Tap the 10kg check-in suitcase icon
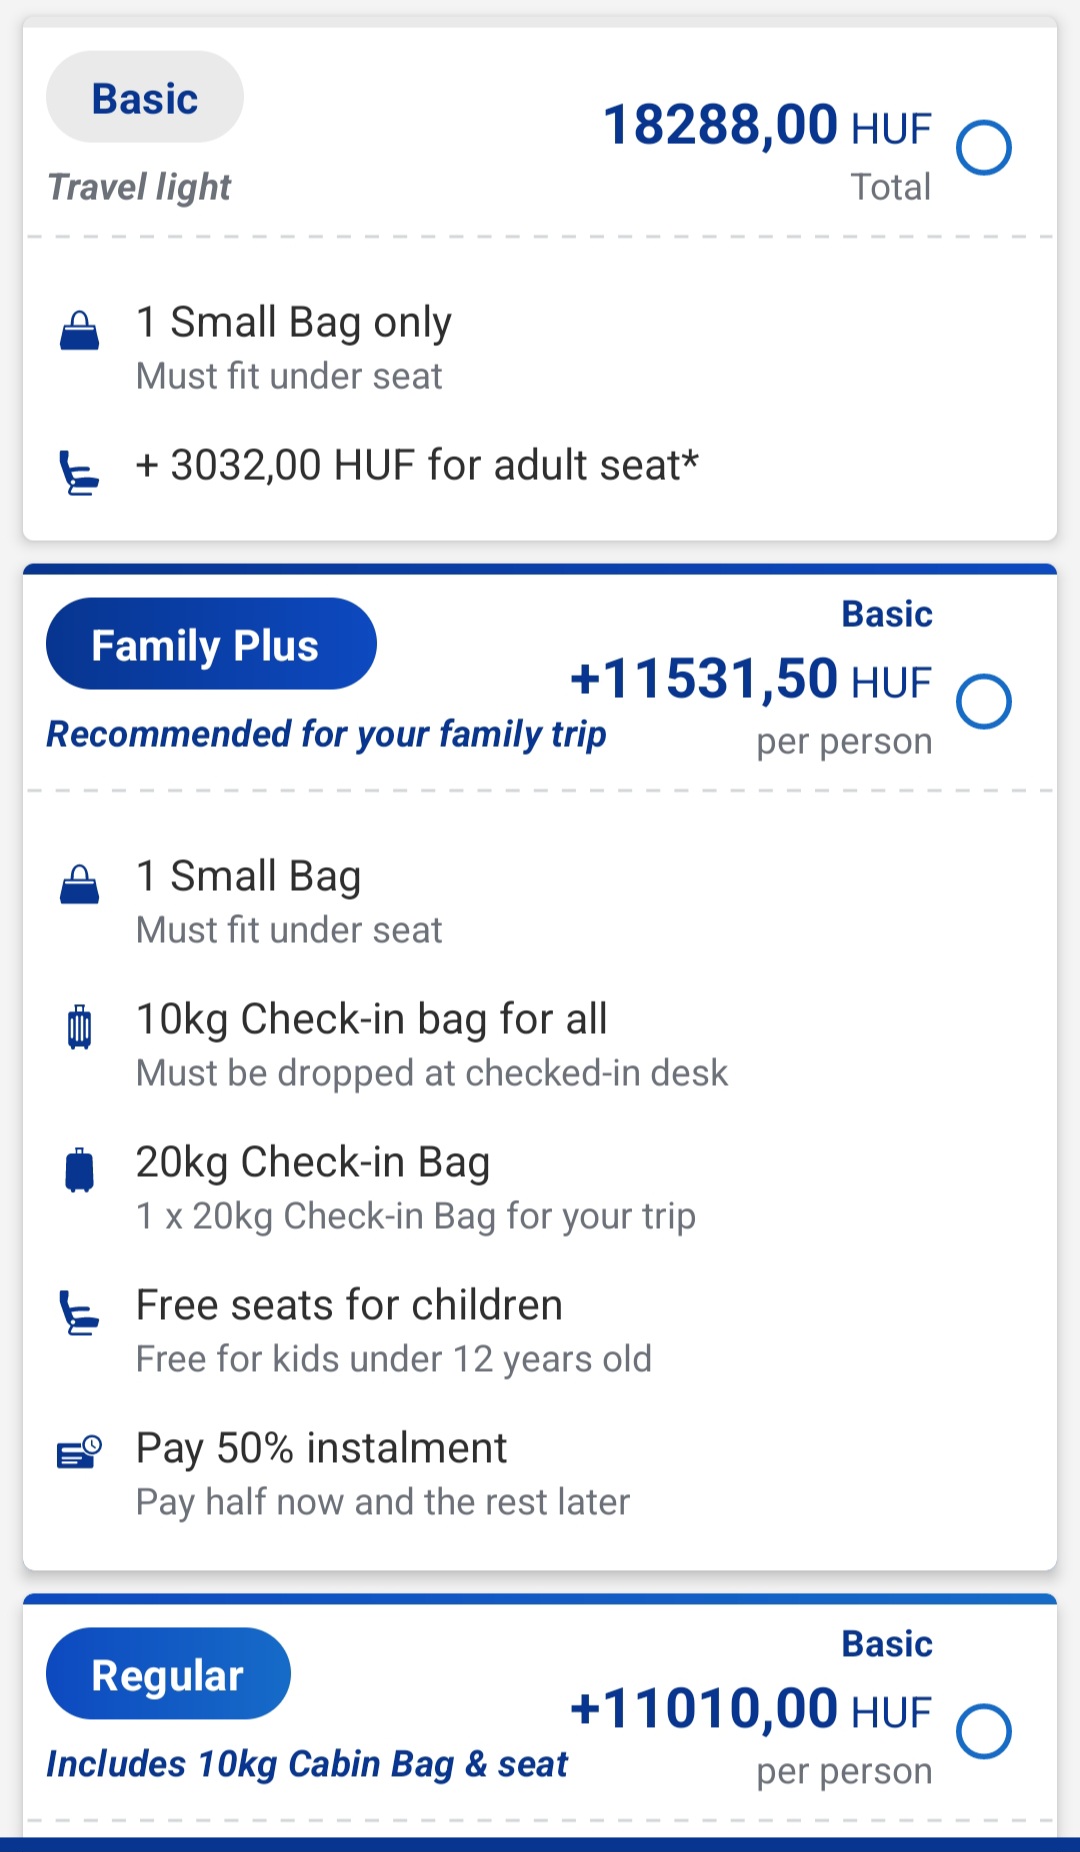This screenshot has width=1080, height=1852. tap(79, 1027)
